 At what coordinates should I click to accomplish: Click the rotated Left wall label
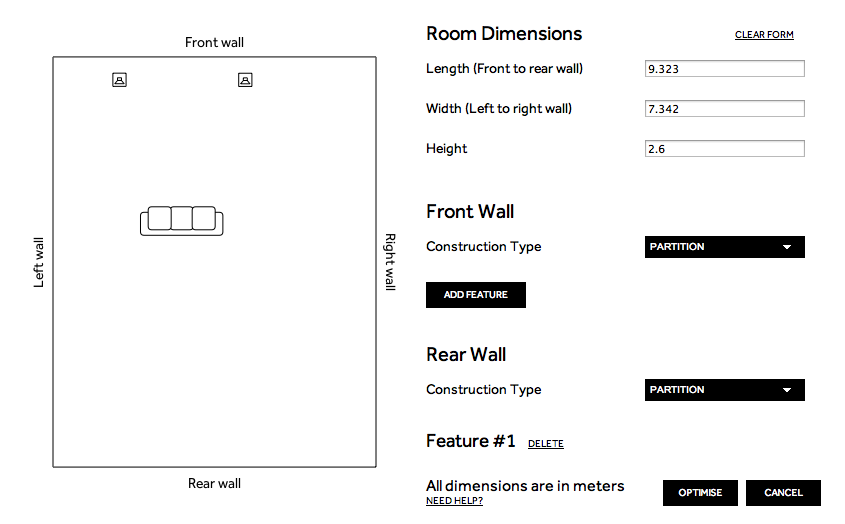(x=38, y=263)
